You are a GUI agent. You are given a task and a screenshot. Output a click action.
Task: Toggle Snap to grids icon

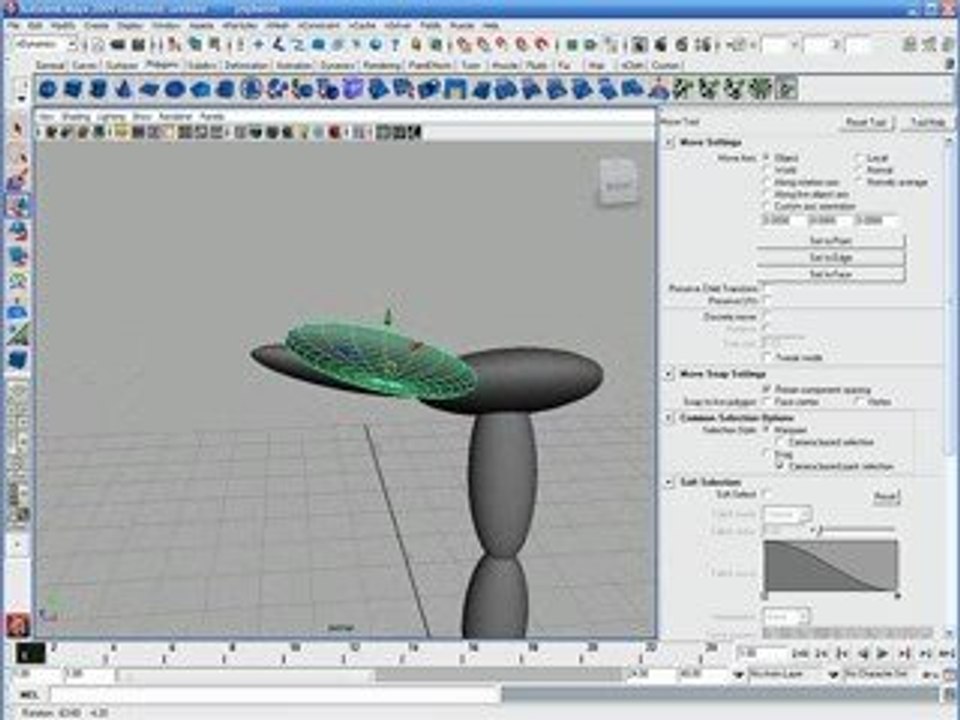(465, 44)
